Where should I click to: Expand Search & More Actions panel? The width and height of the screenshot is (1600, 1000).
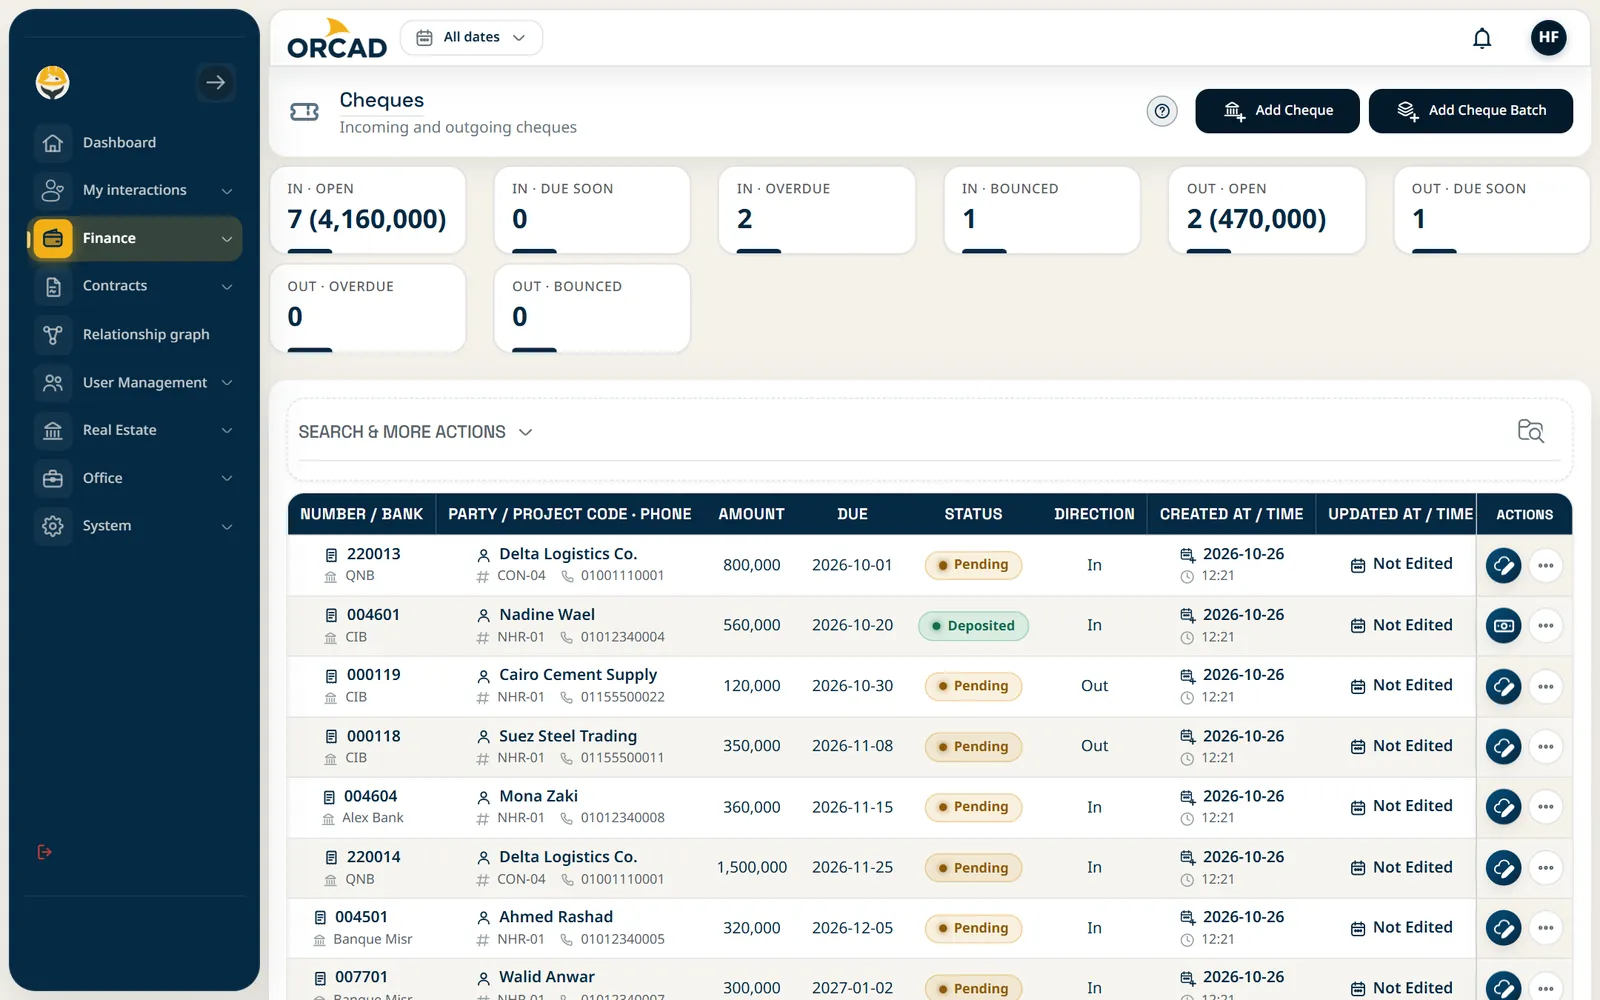point(415,432)
